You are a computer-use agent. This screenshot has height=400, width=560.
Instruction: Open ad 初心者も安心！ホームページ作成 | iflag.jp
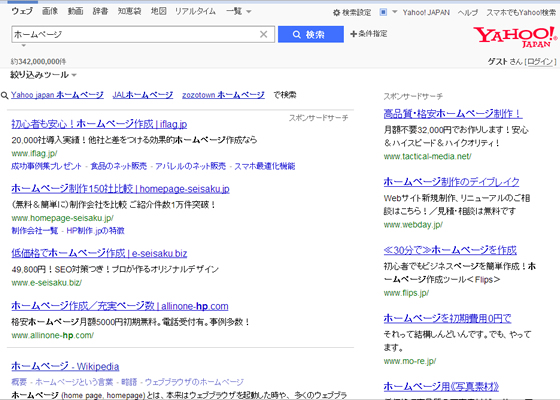tap(99, 124)
